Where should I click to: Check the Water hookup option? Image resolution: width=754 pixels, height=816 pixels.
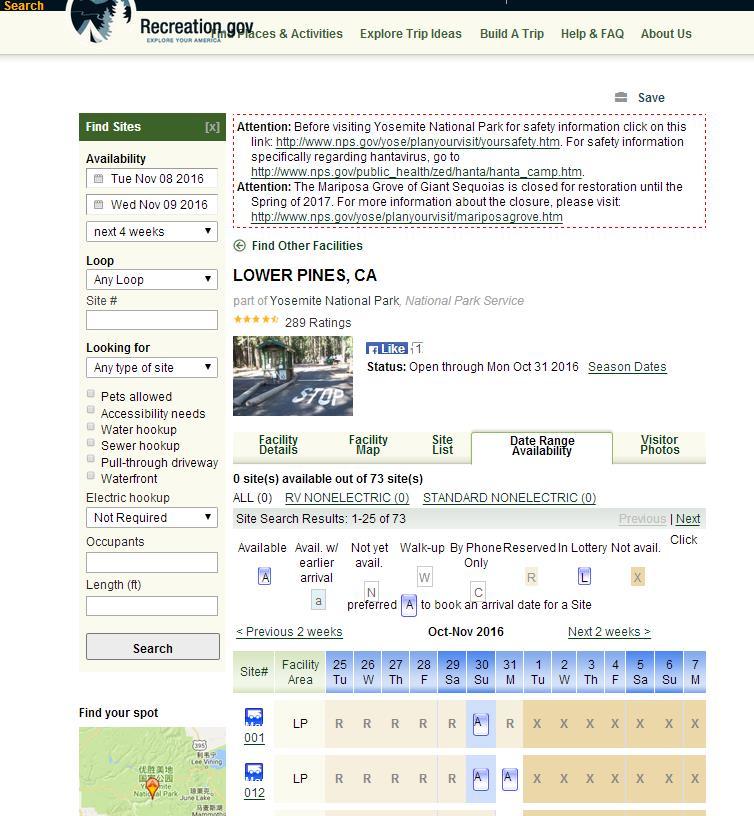[x=91, y=427]
